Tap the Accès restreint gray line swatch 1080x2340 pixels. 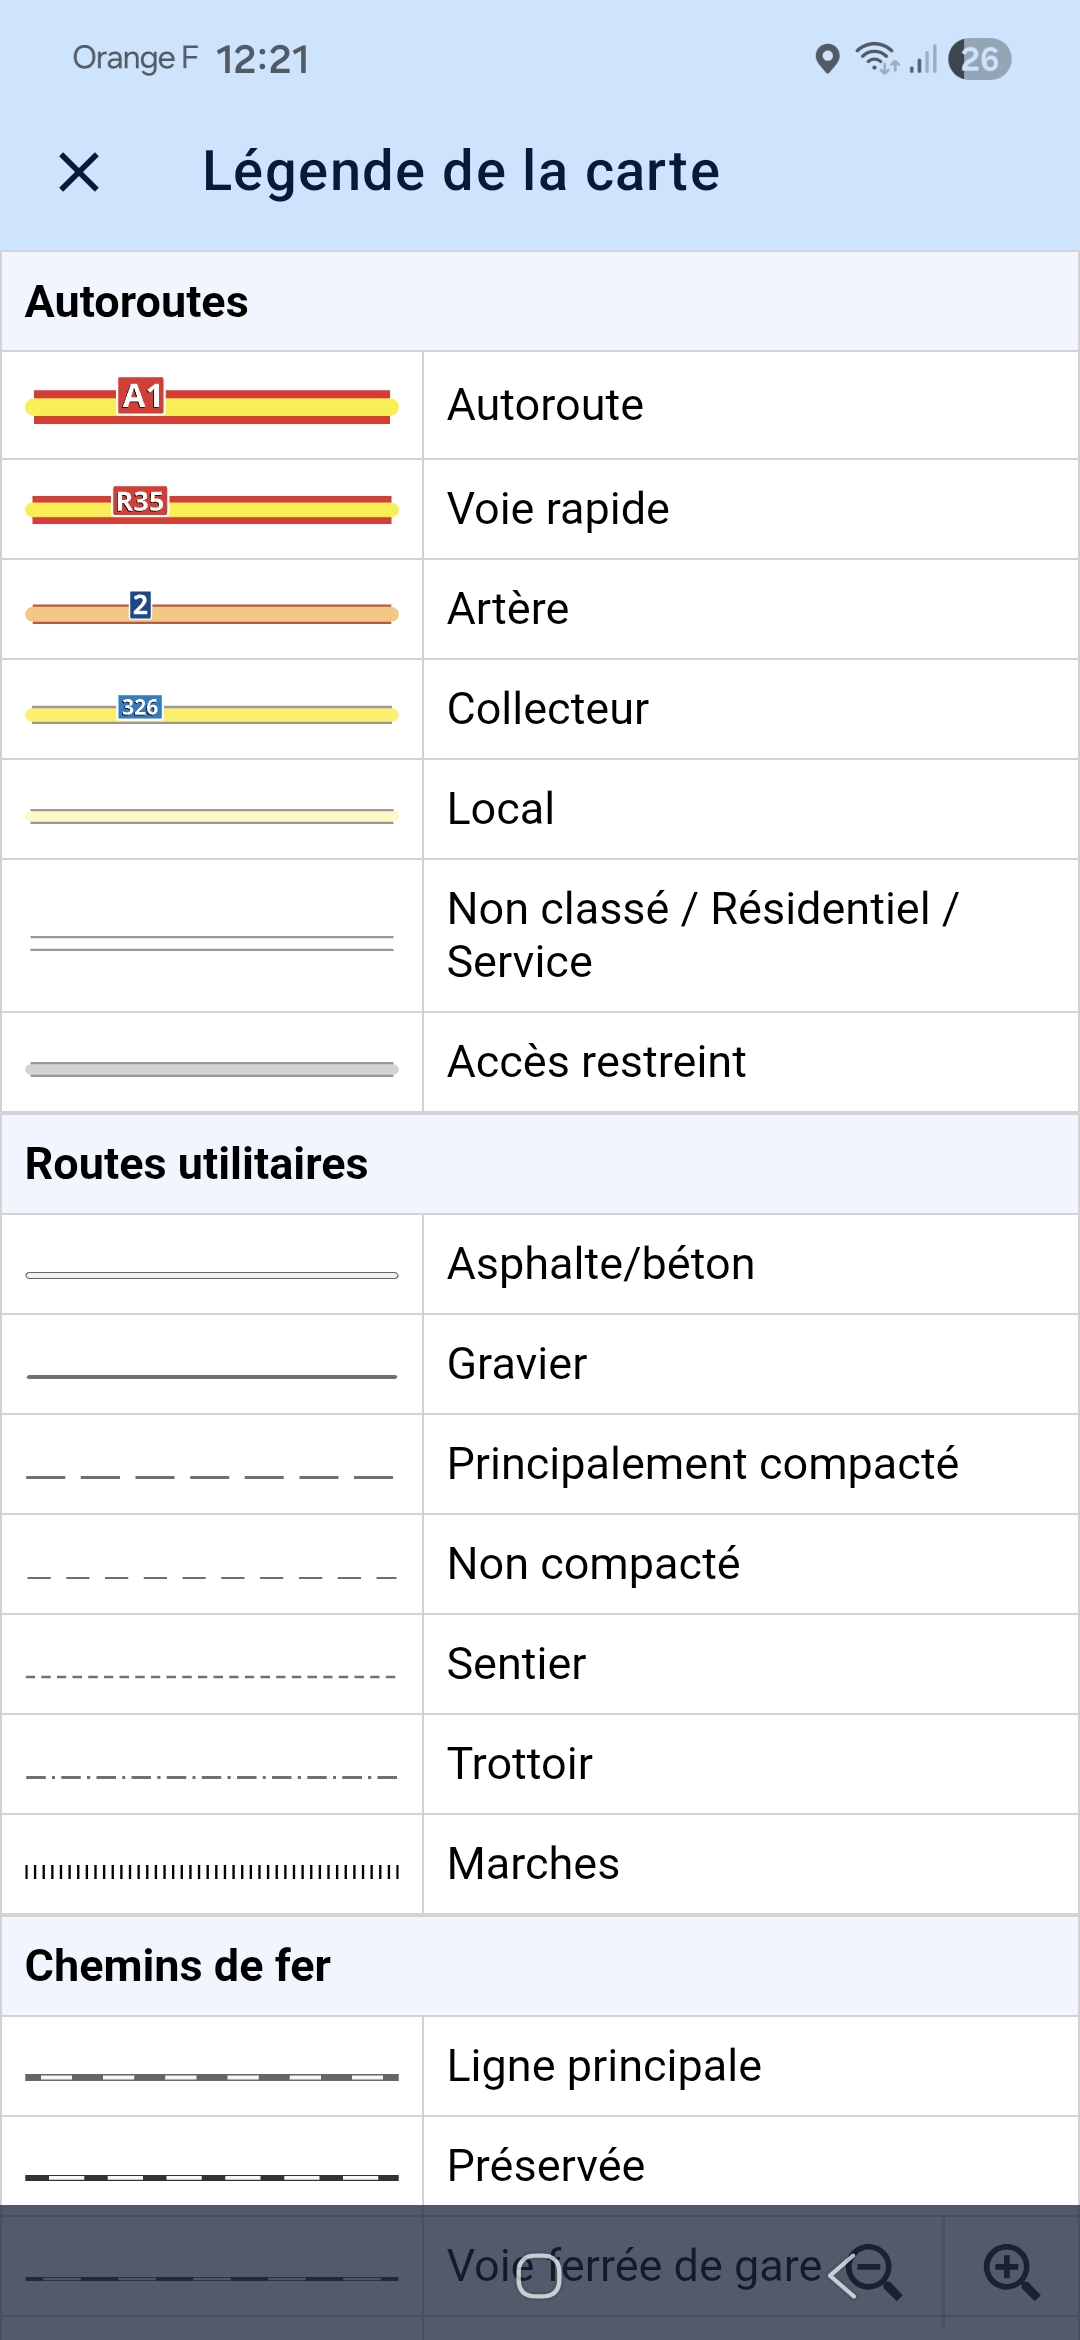click(x=212, y=1069)
